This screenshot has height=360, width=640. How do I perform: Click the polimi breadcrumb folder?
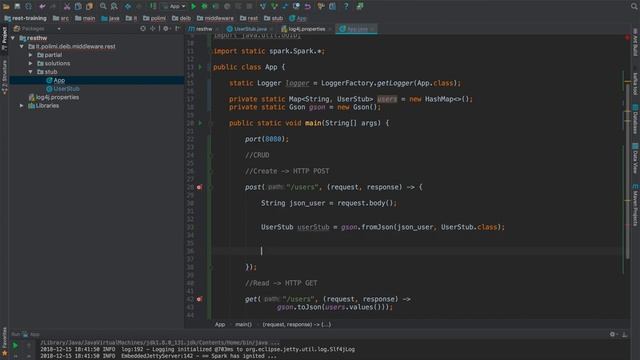pyautogui.click(x=155, y=18)
